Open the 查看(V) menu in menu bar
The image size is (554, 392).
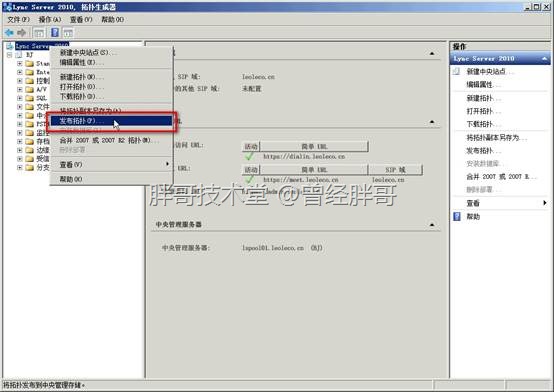pos(81,19)
